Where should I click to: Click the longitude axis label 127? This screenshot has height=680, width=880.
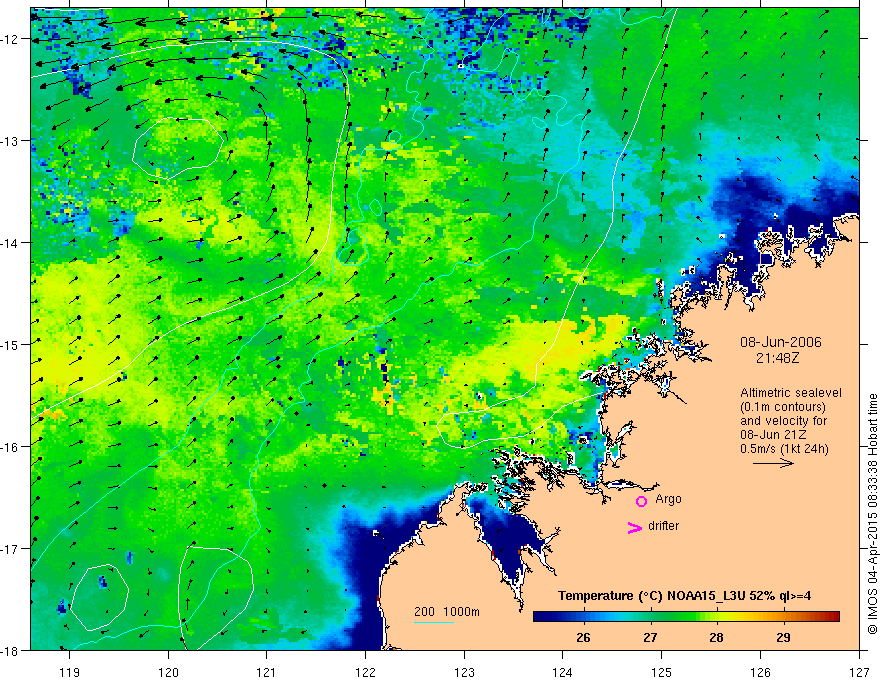[x=859, y=672]
